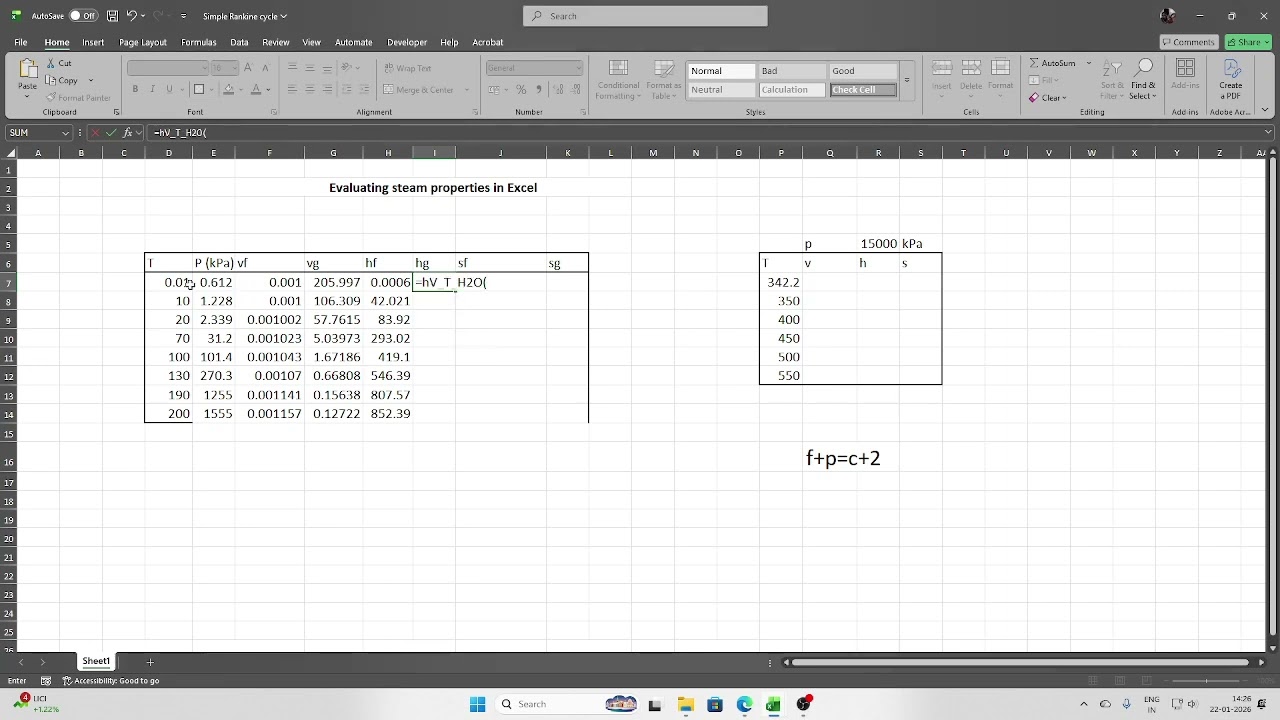Switch to the Page Layout tab
The width and height of the screenshot is (1280, 720).
click(143, 42)
